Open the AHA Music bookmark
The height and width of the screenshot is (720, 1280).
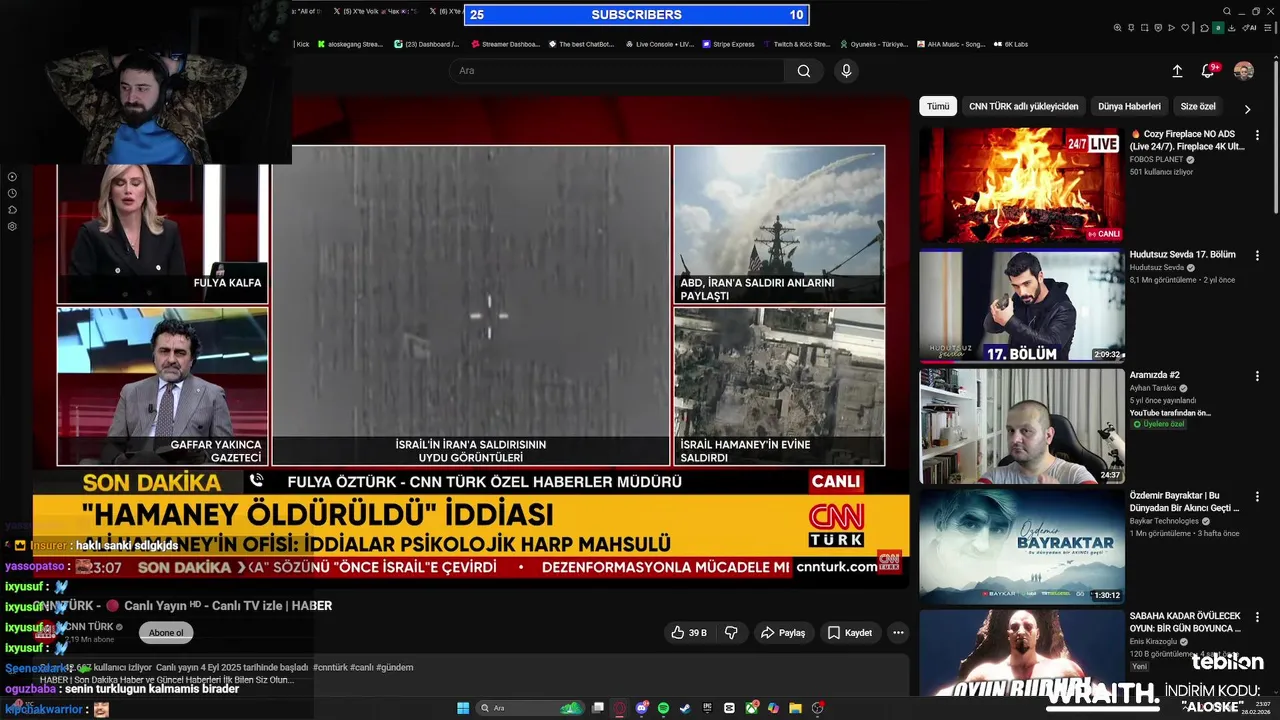pyautogui.click(x=951, y=44)
